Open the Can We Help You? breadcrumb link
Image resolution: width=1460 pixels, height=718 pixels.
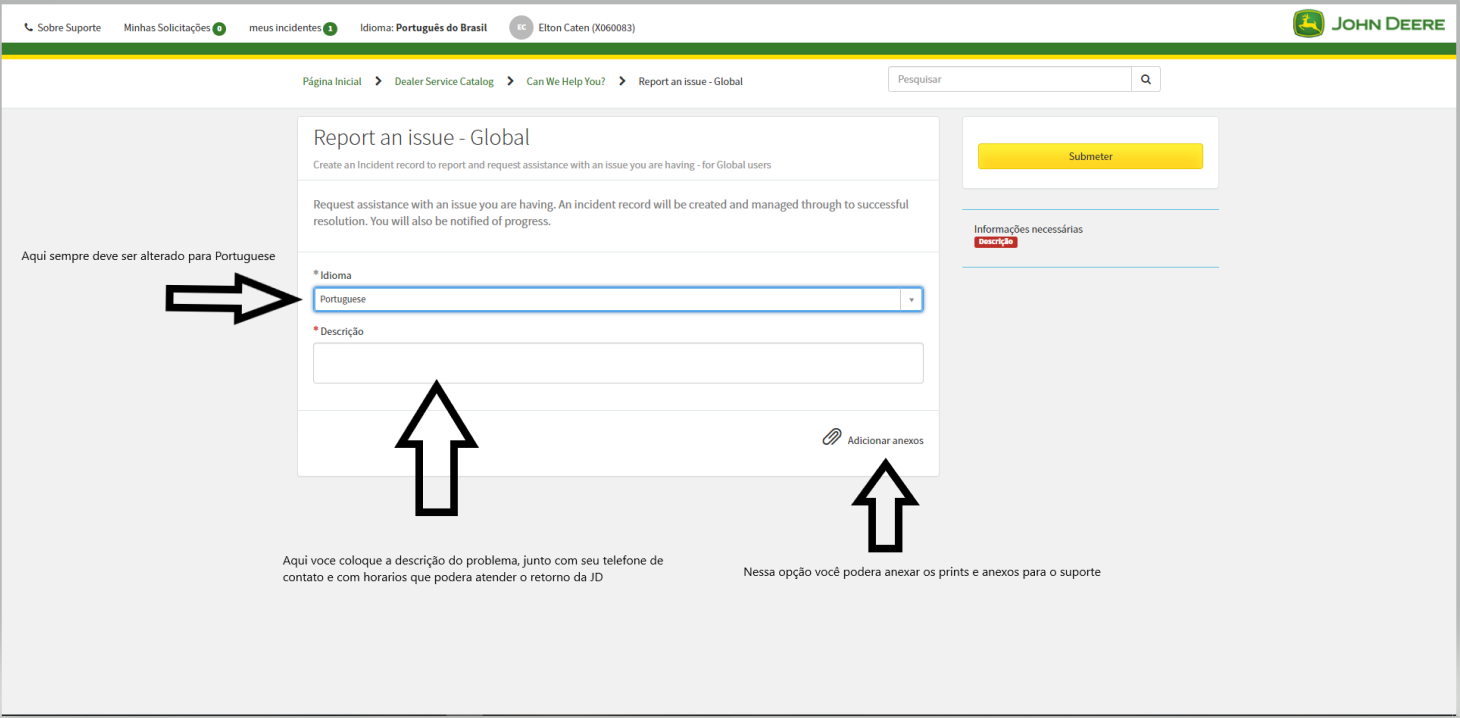click(x=566, y=81)
